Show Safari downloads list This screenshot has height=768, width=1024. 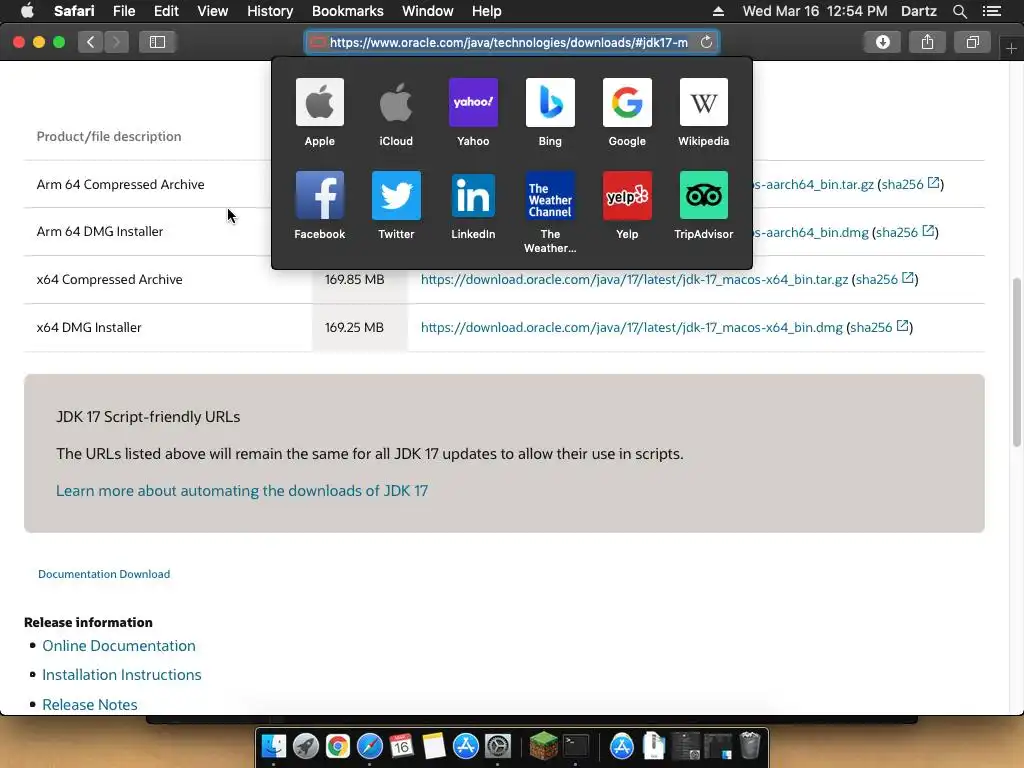pyautogui.click(x=882, y=42)
